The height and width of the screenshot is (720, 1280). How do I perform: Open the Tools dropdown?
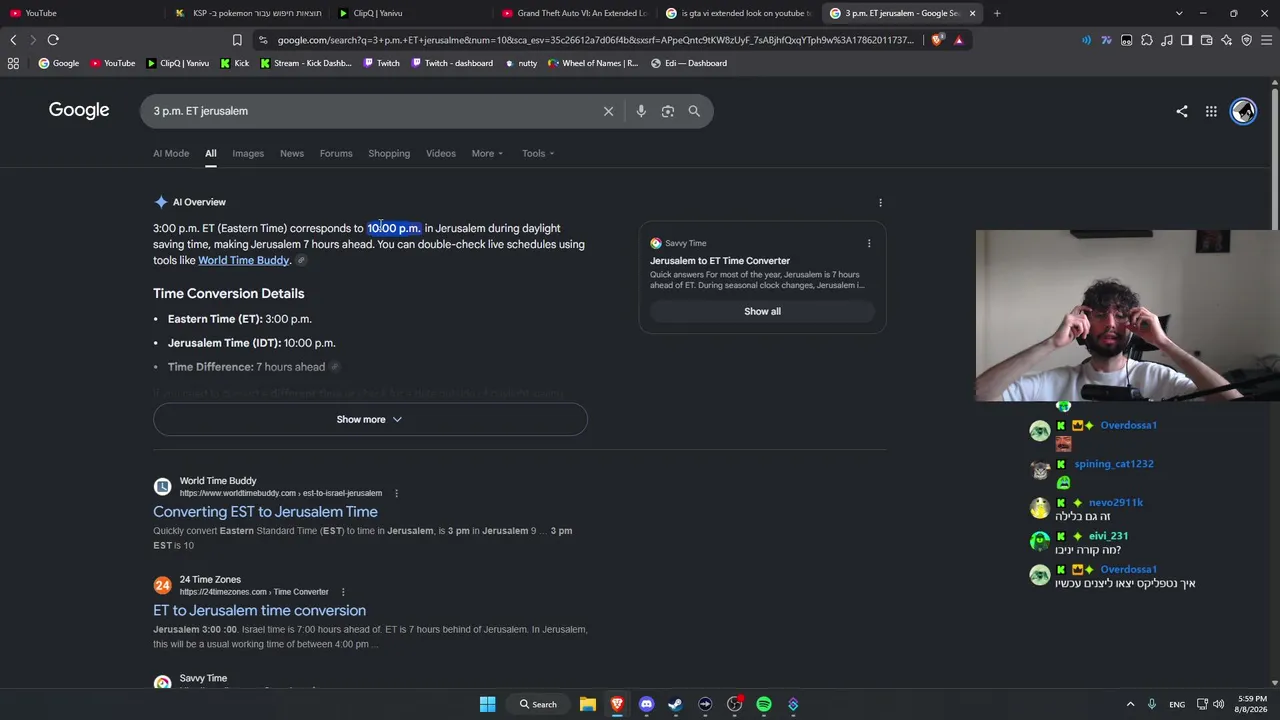click(x=538, y=153)
